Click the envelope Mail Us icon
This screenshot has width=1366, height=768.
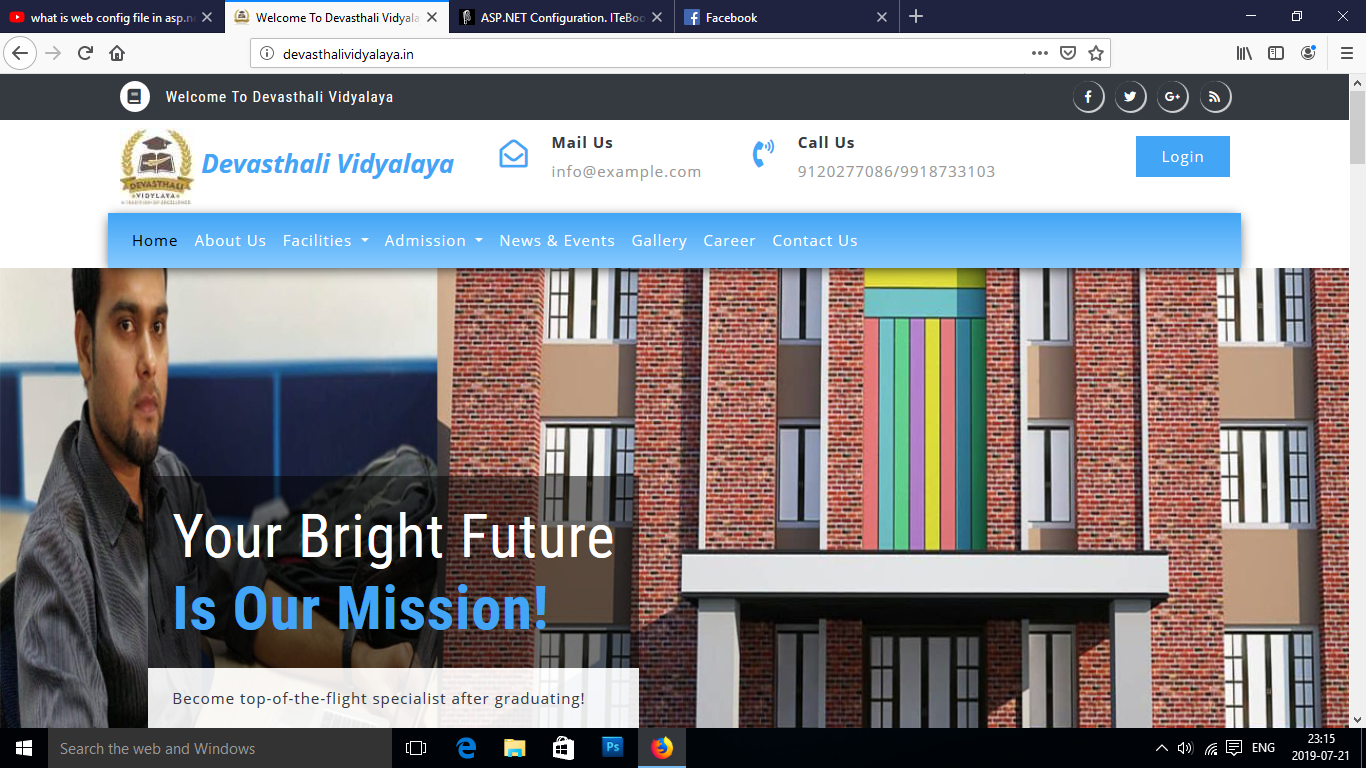click(513, 154)
